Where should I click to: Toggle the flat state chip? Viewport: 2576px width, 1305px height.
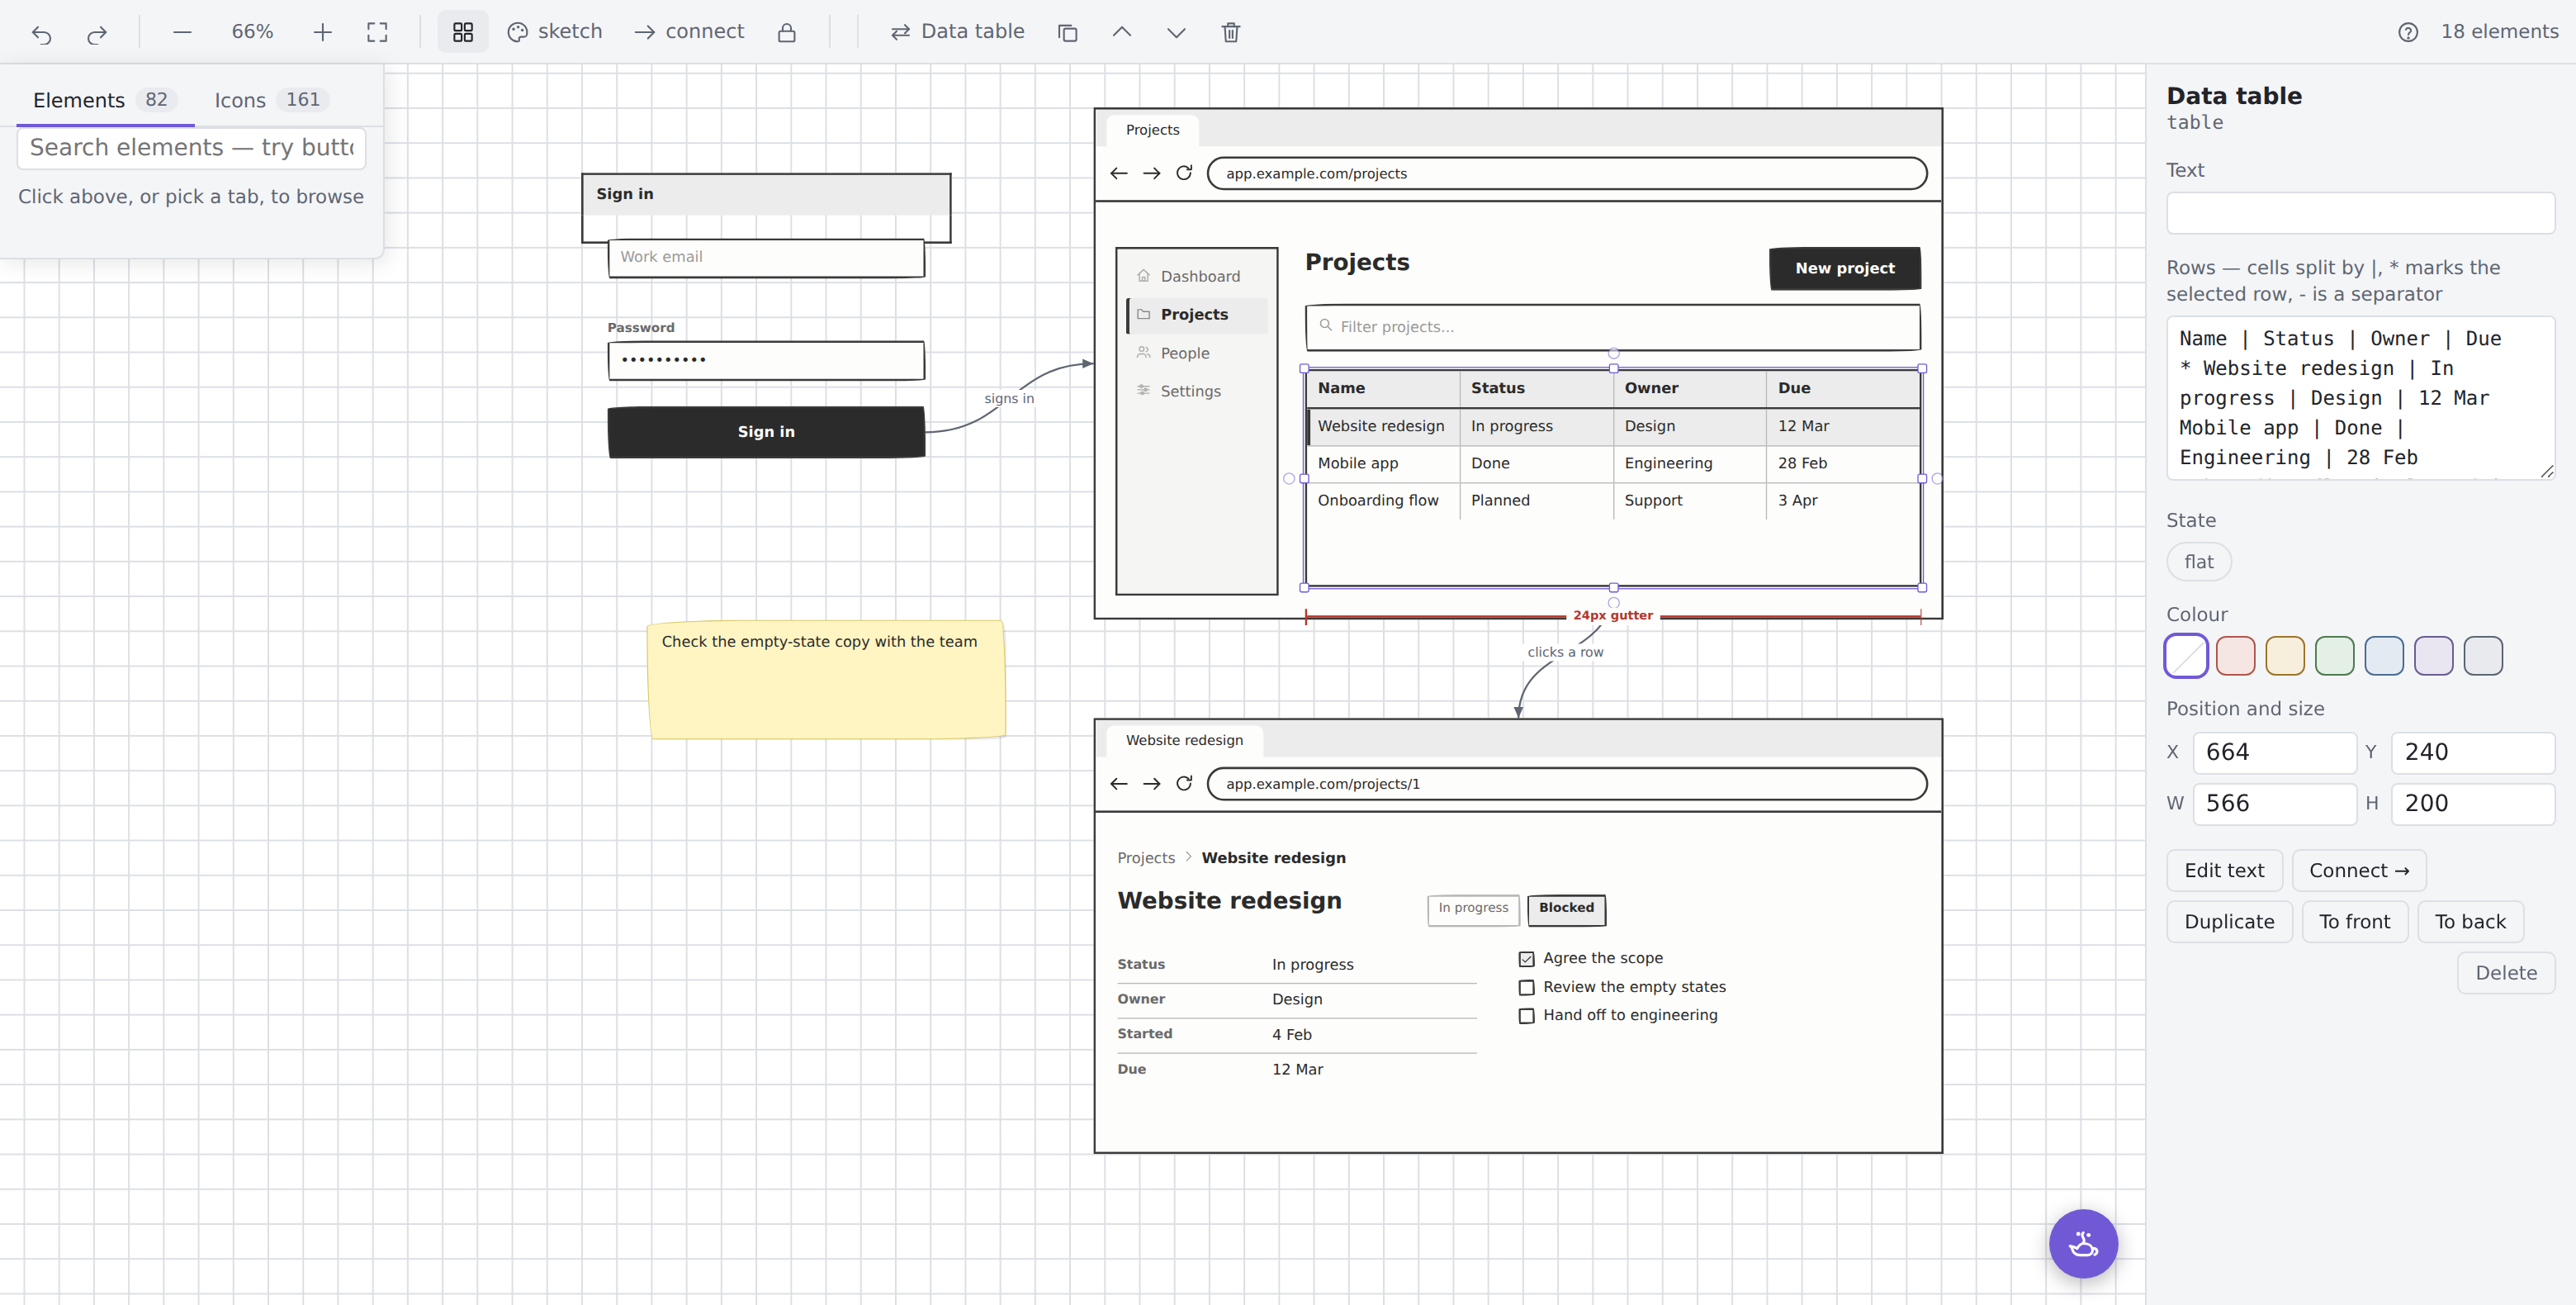click(2198, 562)
